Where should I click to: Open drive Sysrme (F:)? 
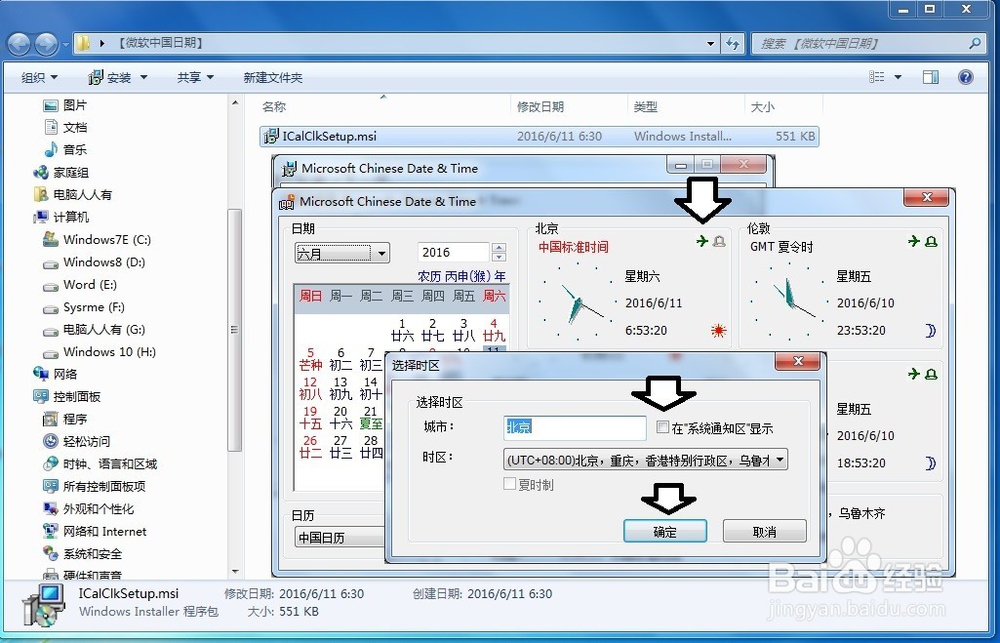coord(84,307)
